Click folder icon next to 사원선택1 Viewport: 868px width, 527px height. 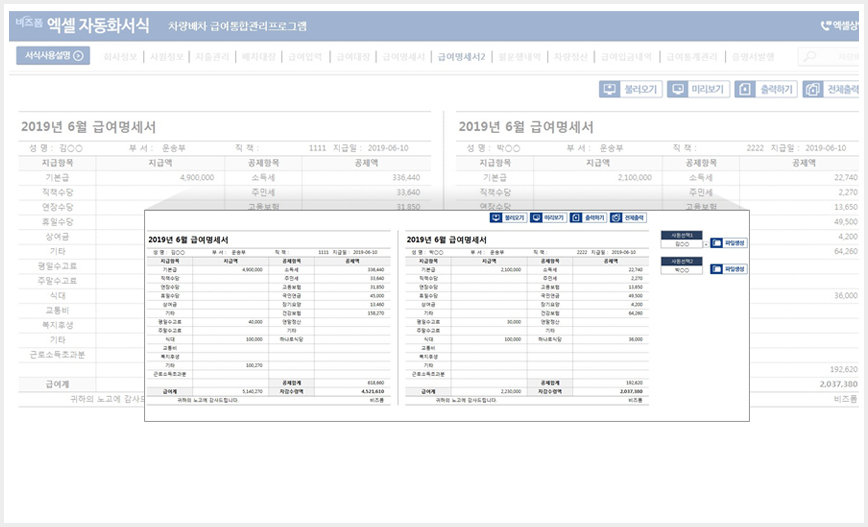pos(716,243)
